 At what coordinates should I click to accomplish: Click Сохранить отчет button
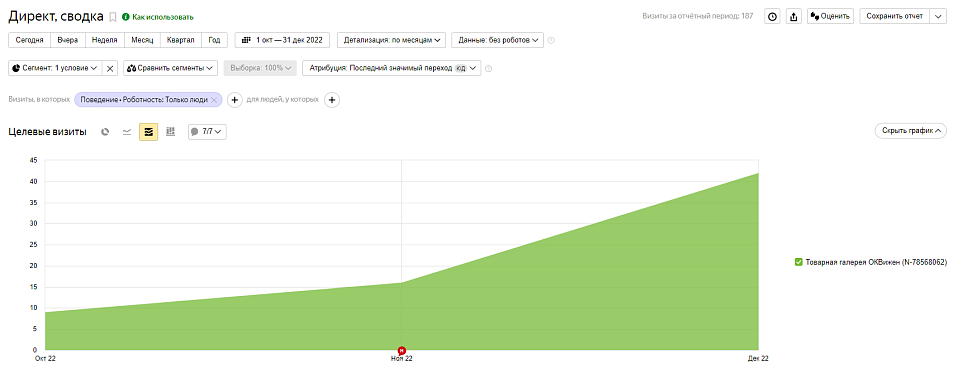pos(894,17)
